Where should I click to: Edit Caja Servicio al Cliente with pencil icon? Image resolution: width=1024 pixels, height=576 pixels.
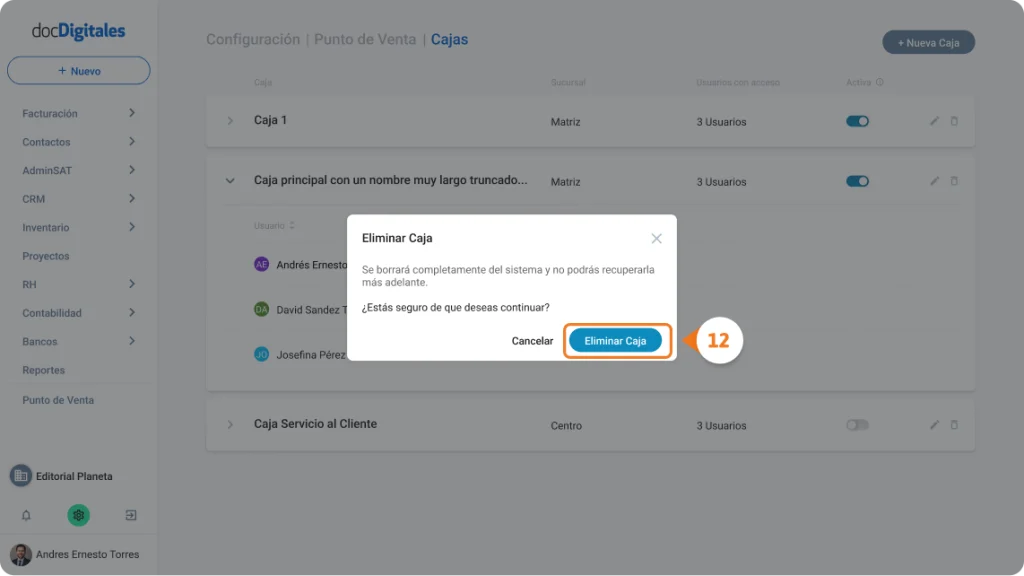pyautogui.click(x=935, y=424)
